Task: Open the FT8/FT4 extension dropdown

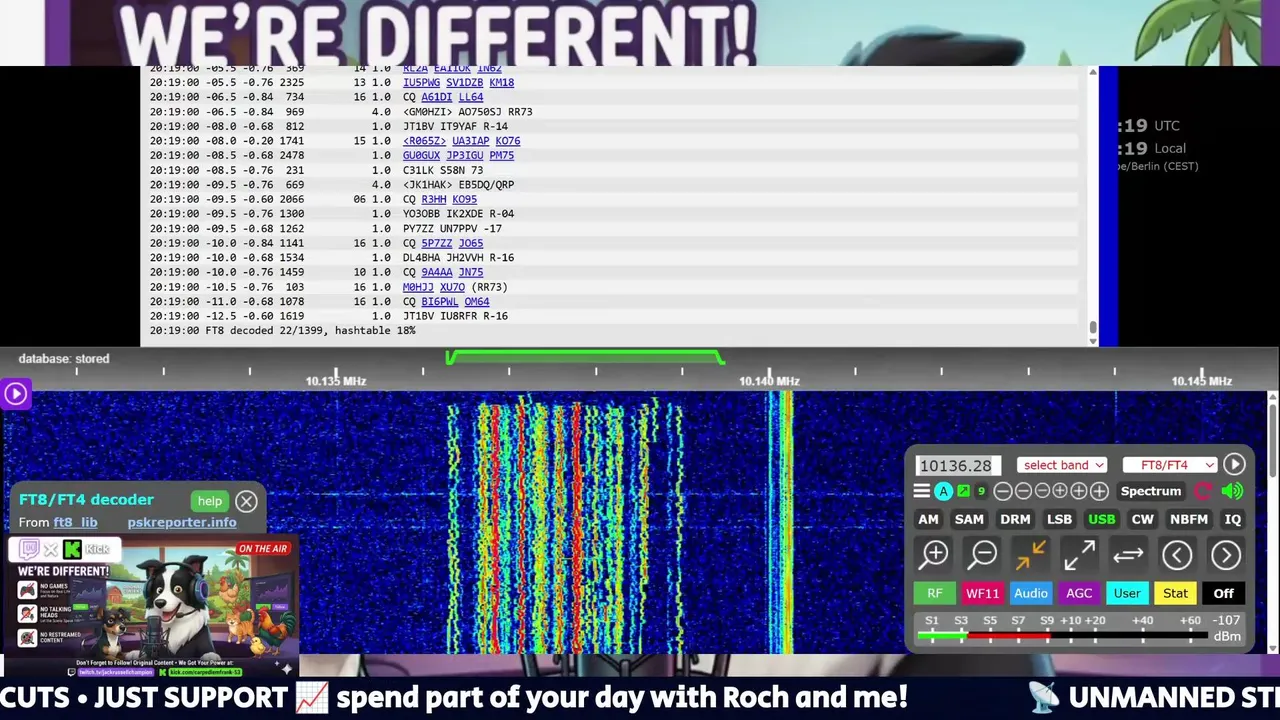Action: click(1169, 465)
